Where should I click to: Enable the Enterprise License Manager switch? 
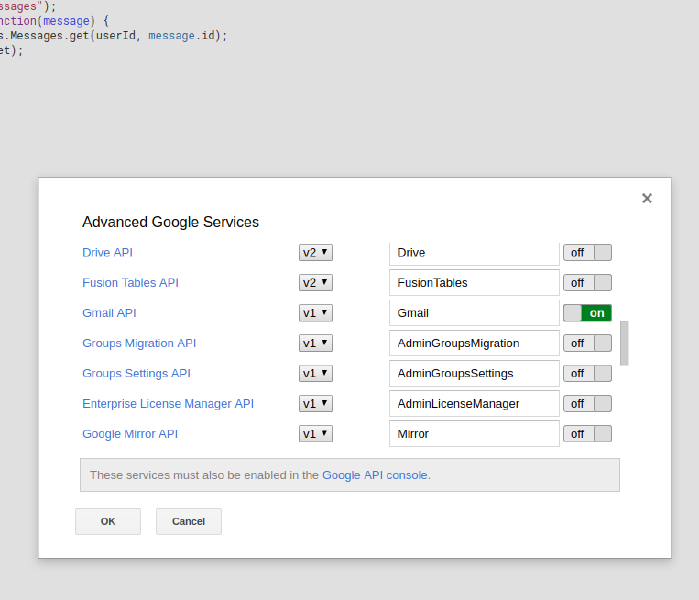click(x=587, y=403)
